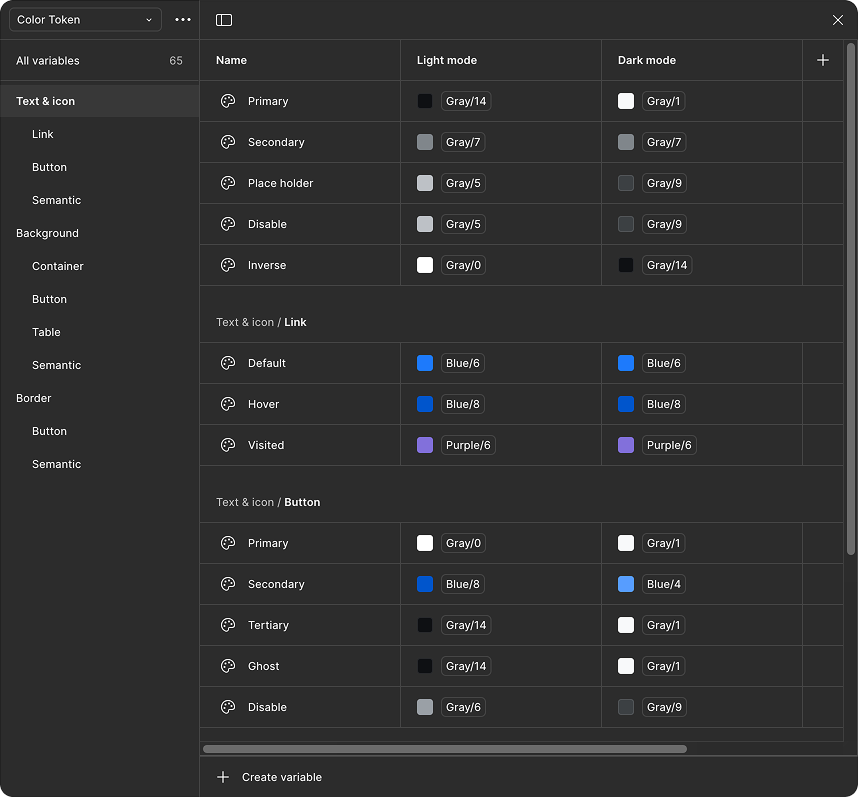Click Gray/14 alias for Primary light mode
858x797 pixels.
pyautogui.click(x=466, y=101)
